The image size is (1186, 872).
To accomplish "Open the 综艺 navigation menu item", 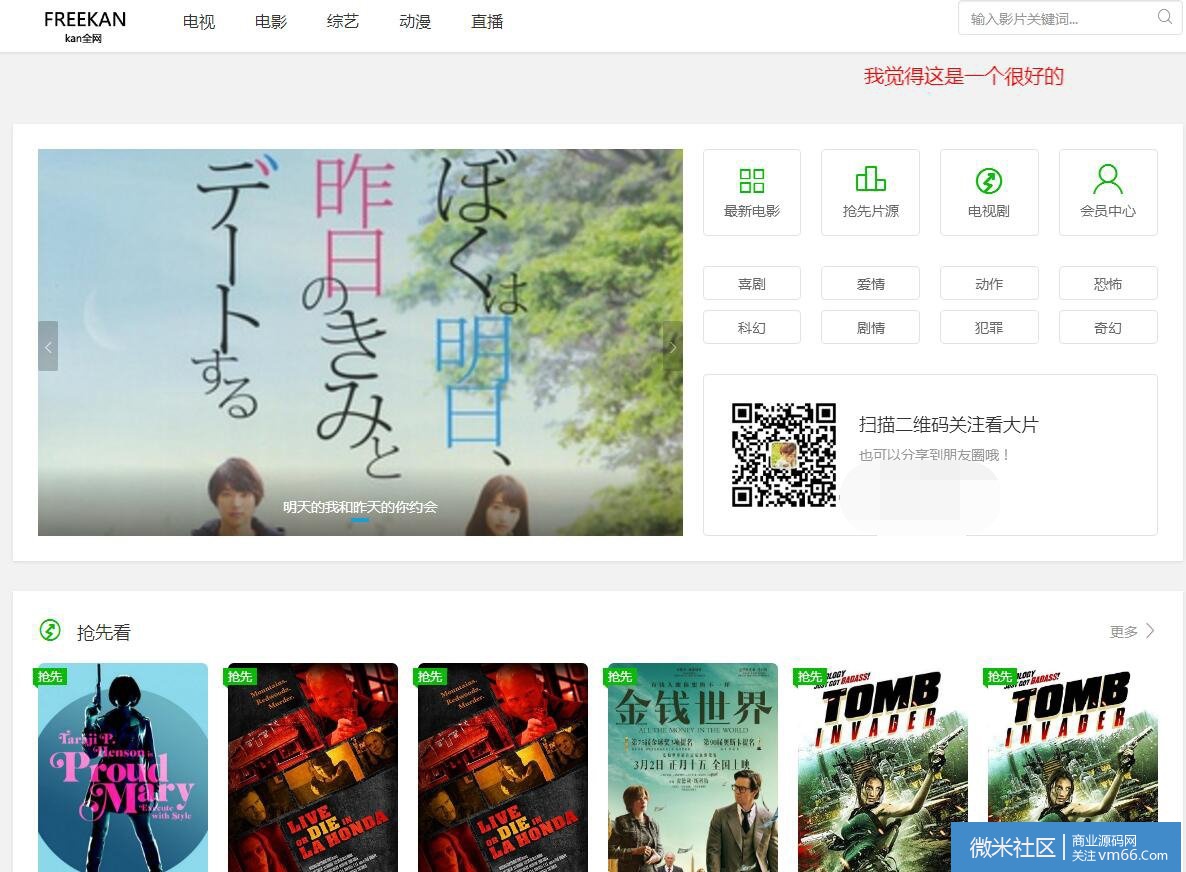I will [343, 22].
